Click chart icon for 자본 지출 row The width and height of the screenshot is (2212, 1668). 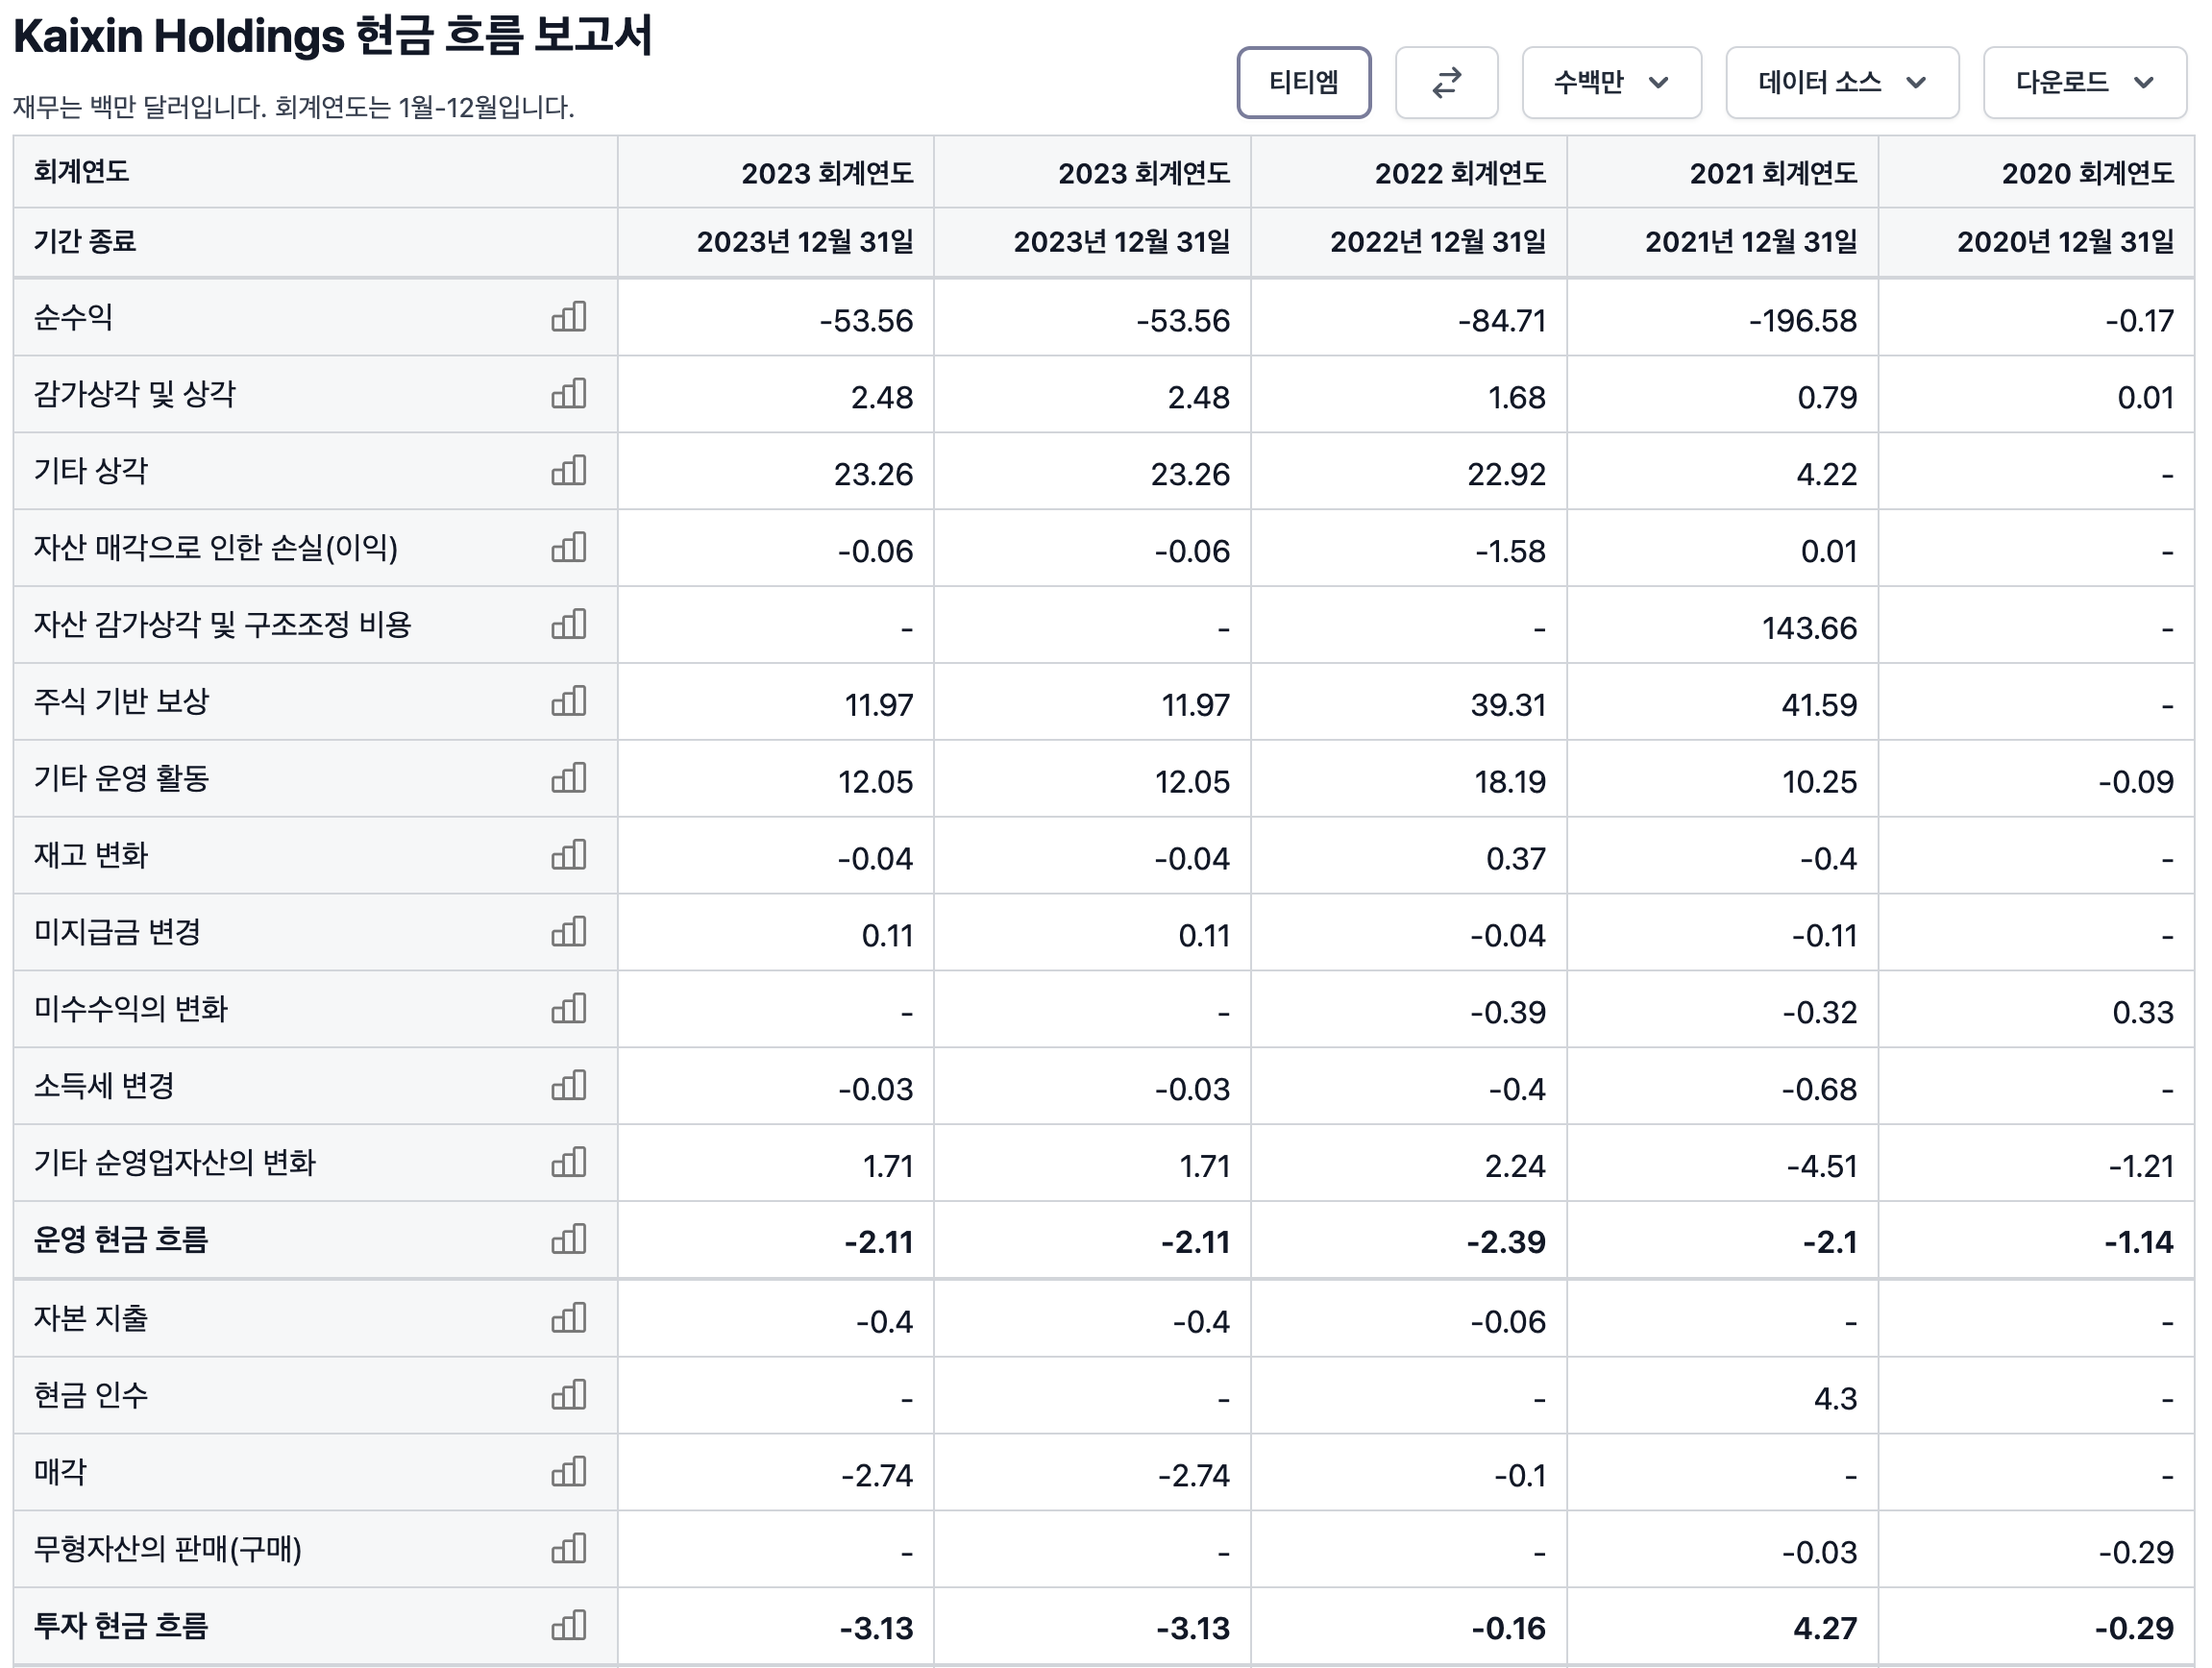(x=568, y=1318)
